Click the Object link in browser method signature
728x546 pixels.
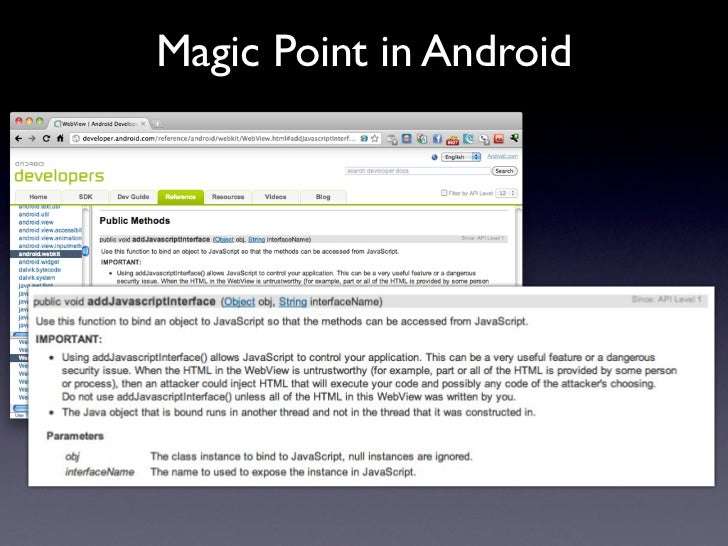(x=224, y=240)
